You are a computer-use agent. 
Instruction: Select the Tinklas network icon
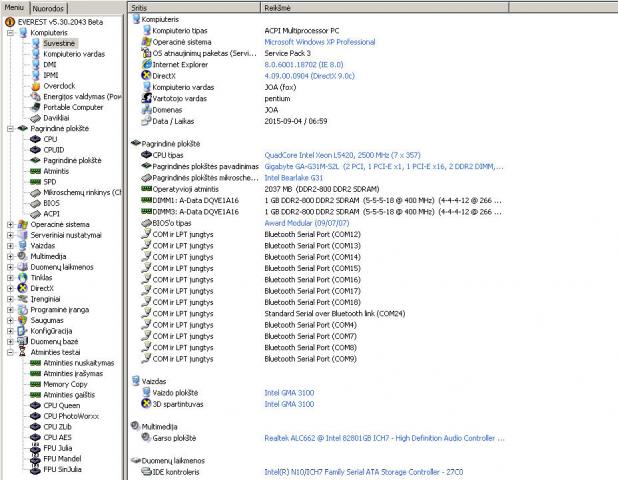click(22, 277)
